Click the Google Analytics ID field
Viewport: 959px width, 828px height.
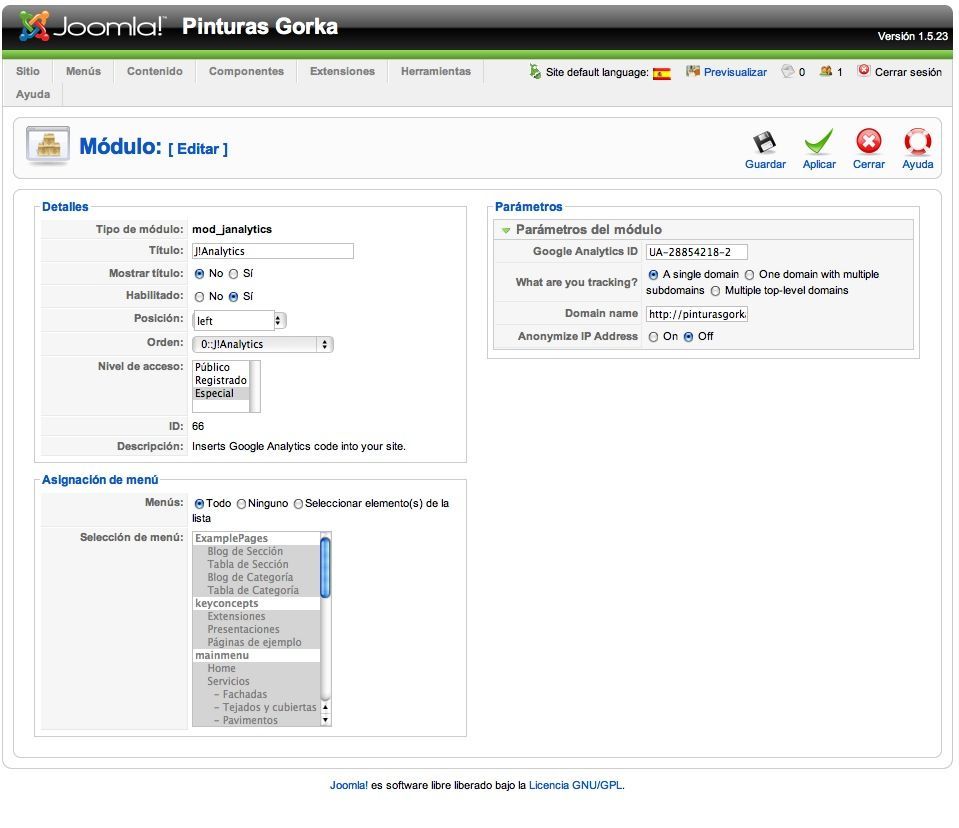point(697,252)
